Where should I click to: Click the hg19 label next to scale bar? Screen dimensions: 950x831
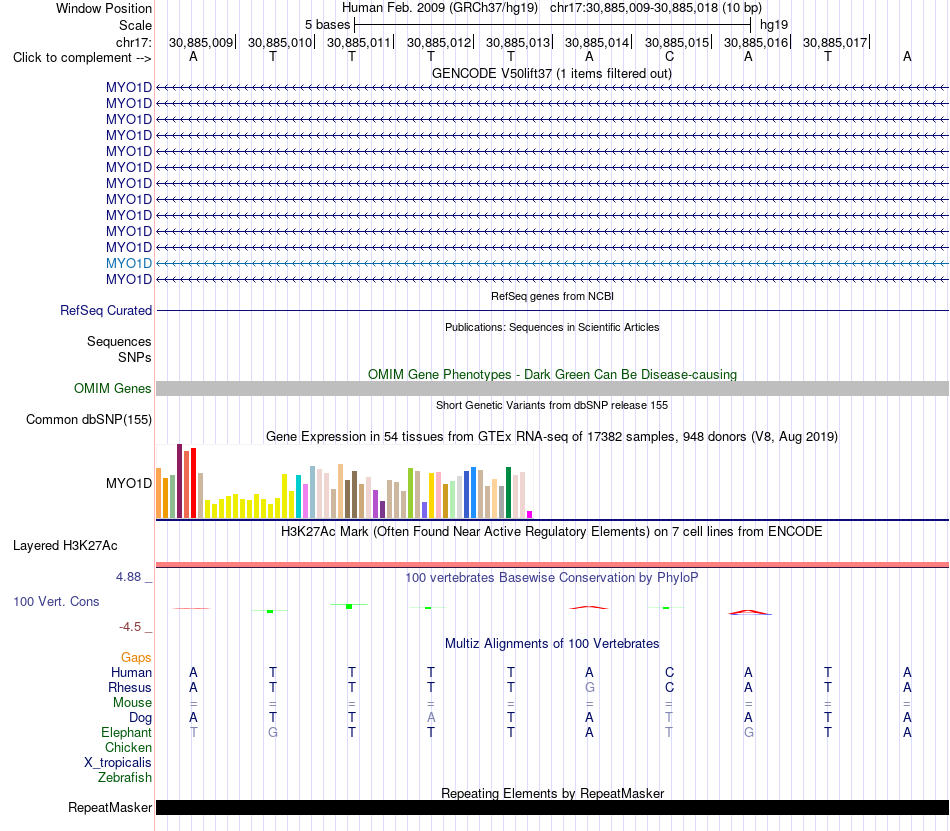[774, 25]
